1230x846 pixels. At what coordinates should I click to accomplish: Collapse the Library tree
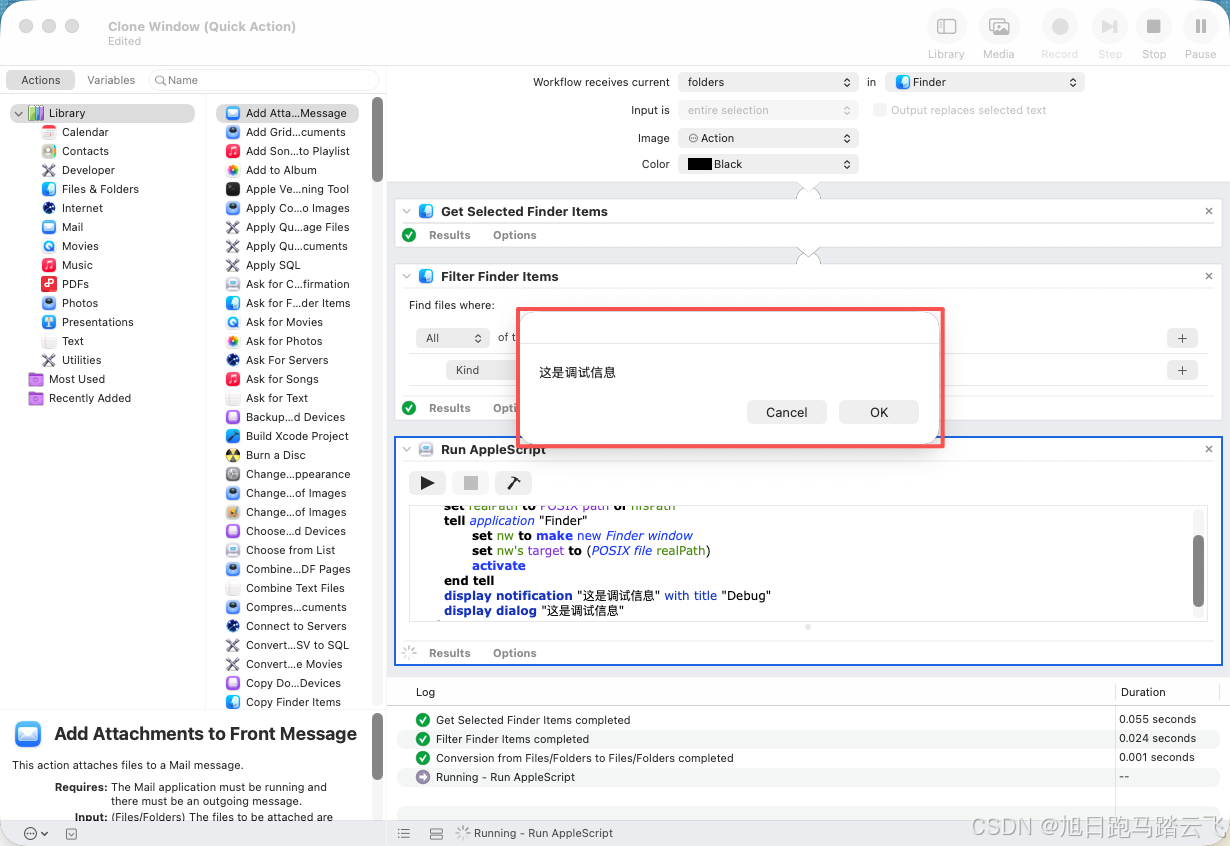point(18,113)
